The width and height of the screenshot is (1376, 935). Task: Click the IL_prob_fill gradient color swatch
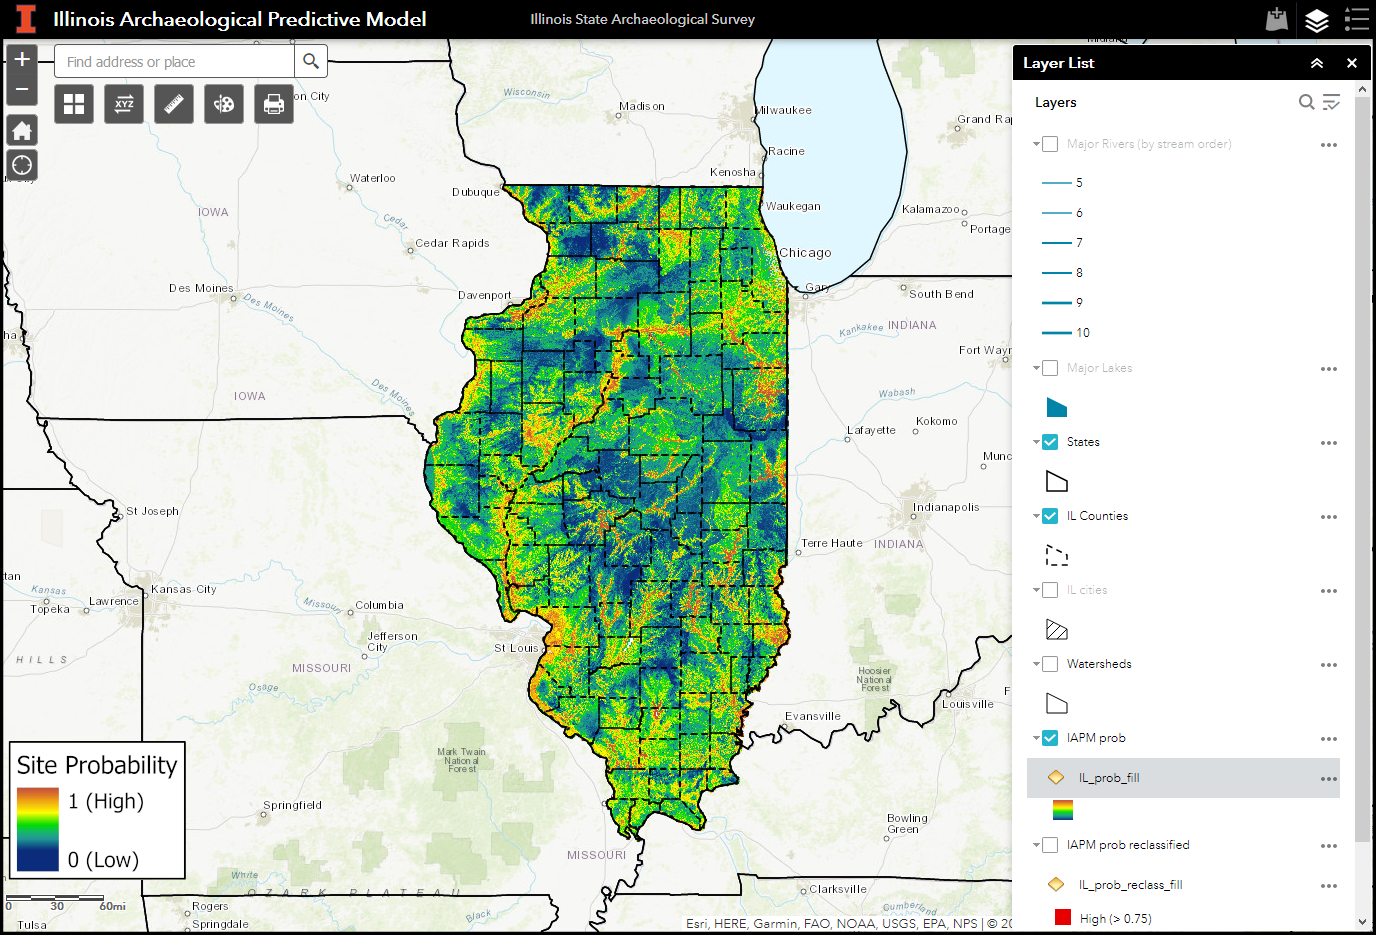click(x=1063, y=810)
